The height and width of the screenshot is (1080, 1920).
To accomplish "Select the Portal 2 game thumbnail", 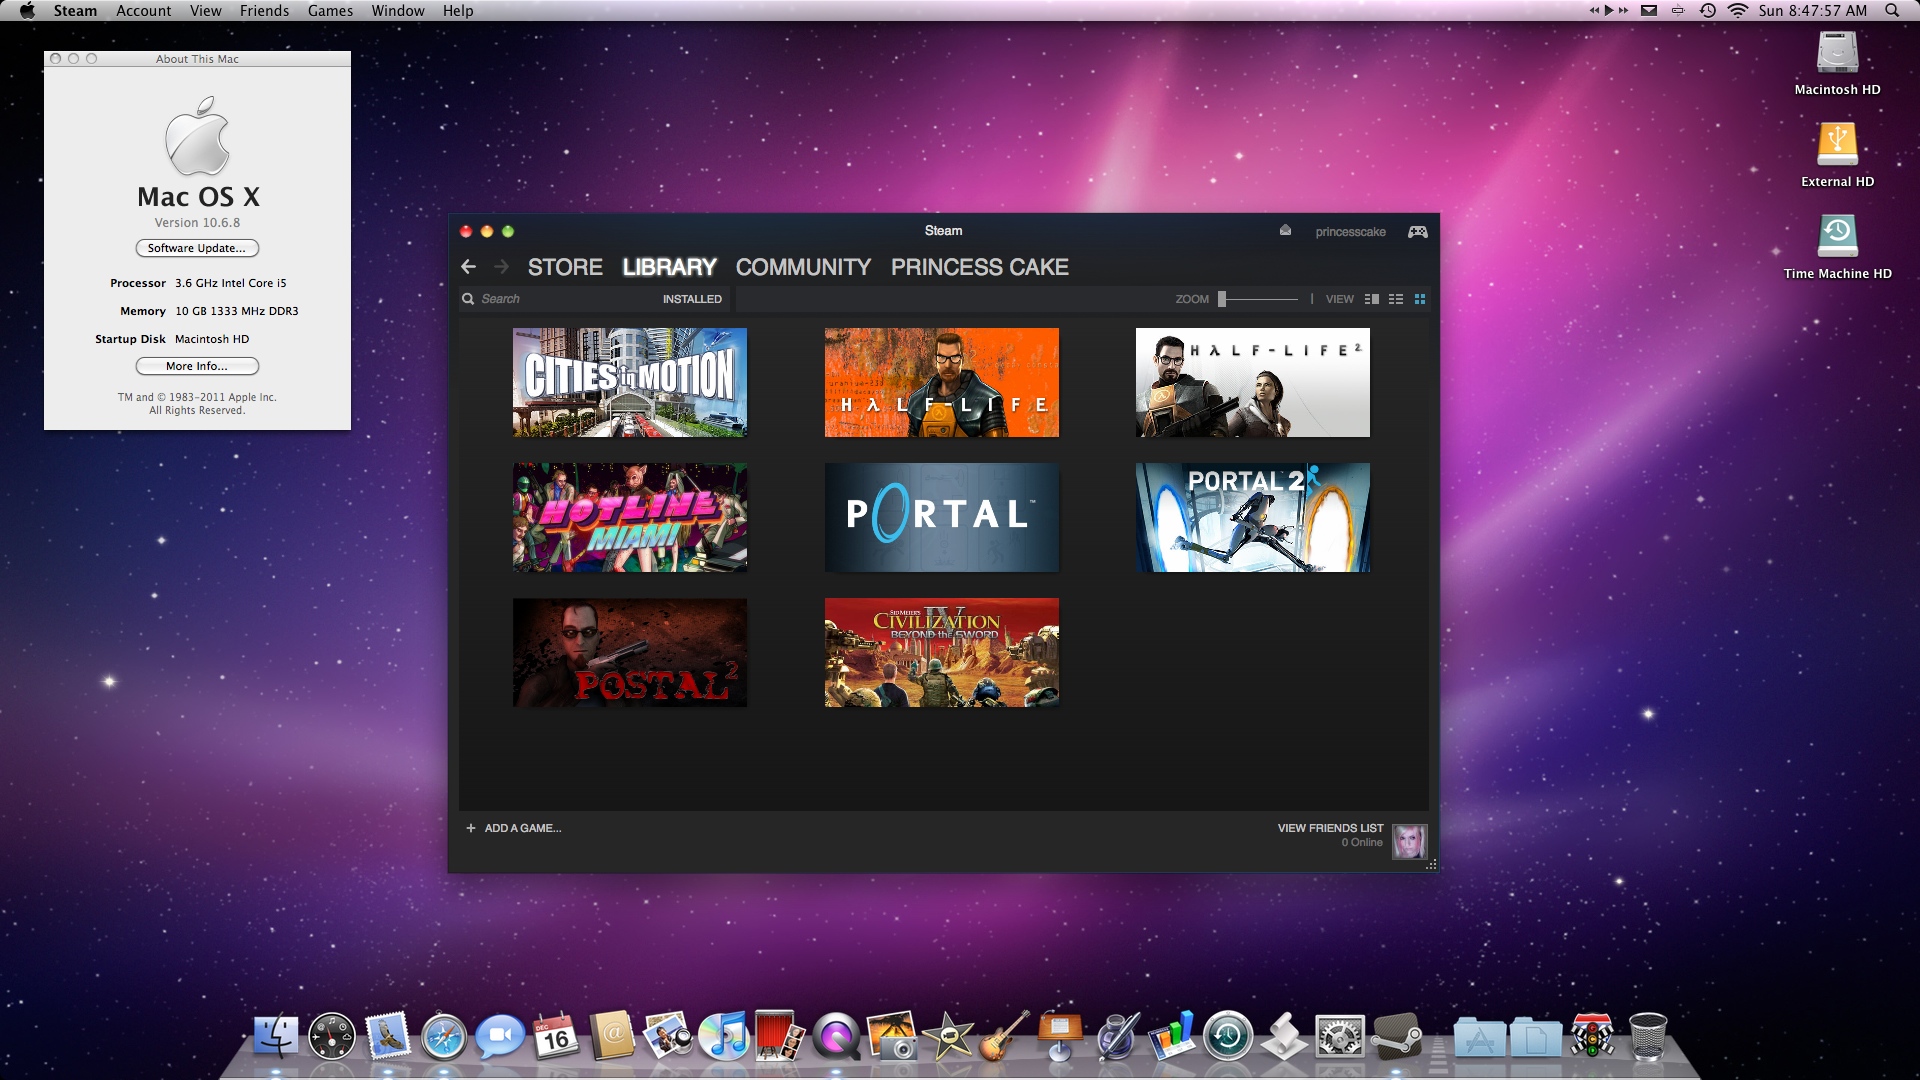I will (x=1252, y=517).
